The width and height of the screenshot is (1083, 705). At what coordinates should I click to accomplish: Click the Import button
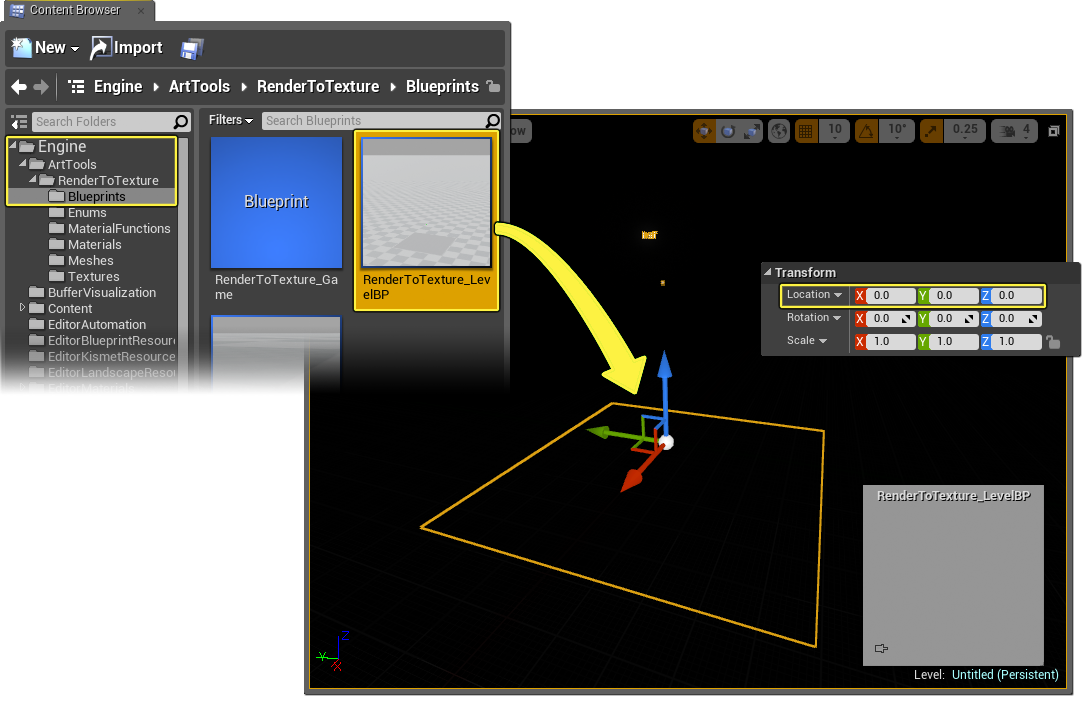(127, 48)
